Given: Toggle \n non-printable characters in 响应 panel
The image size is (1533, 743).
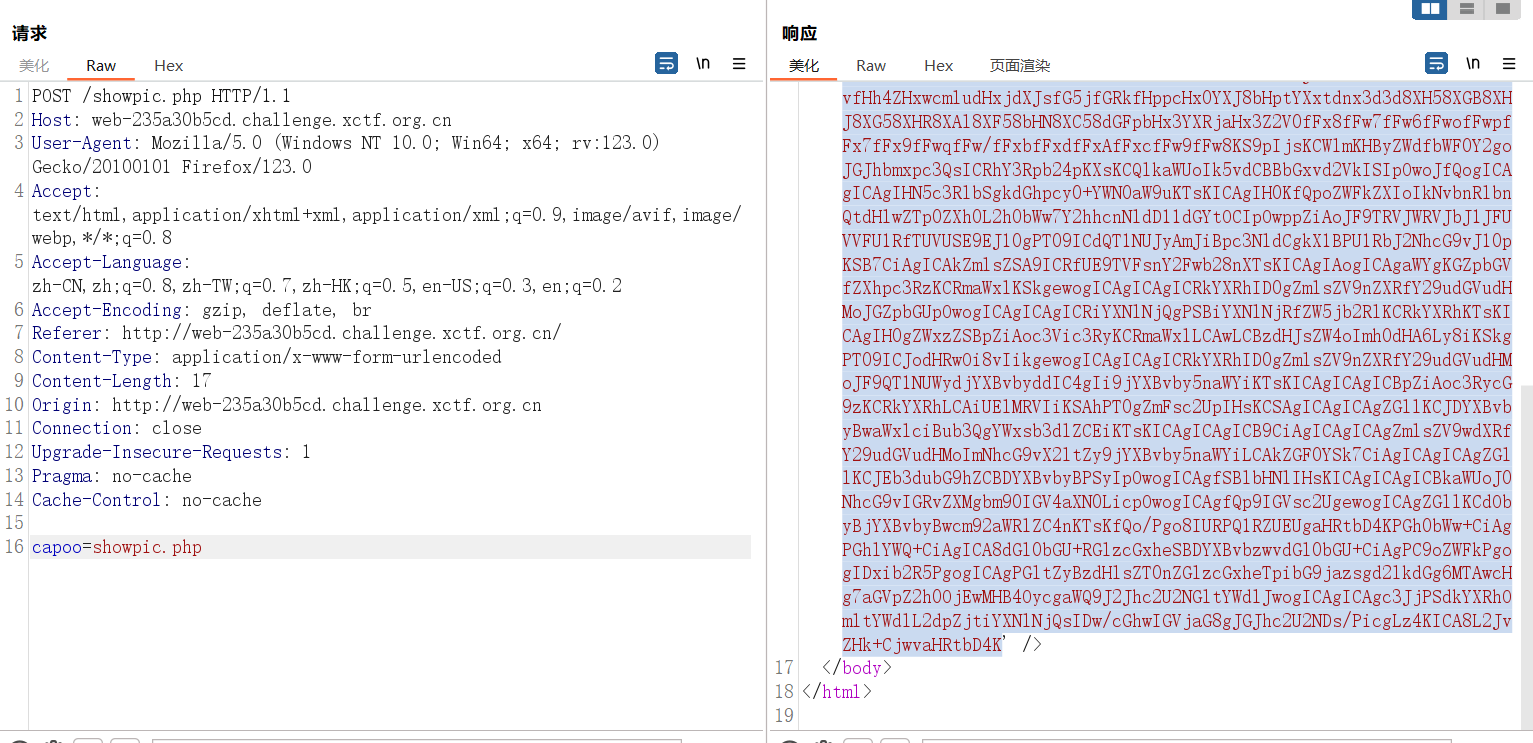Looking at the screenshot, I should coord(1473,64).
